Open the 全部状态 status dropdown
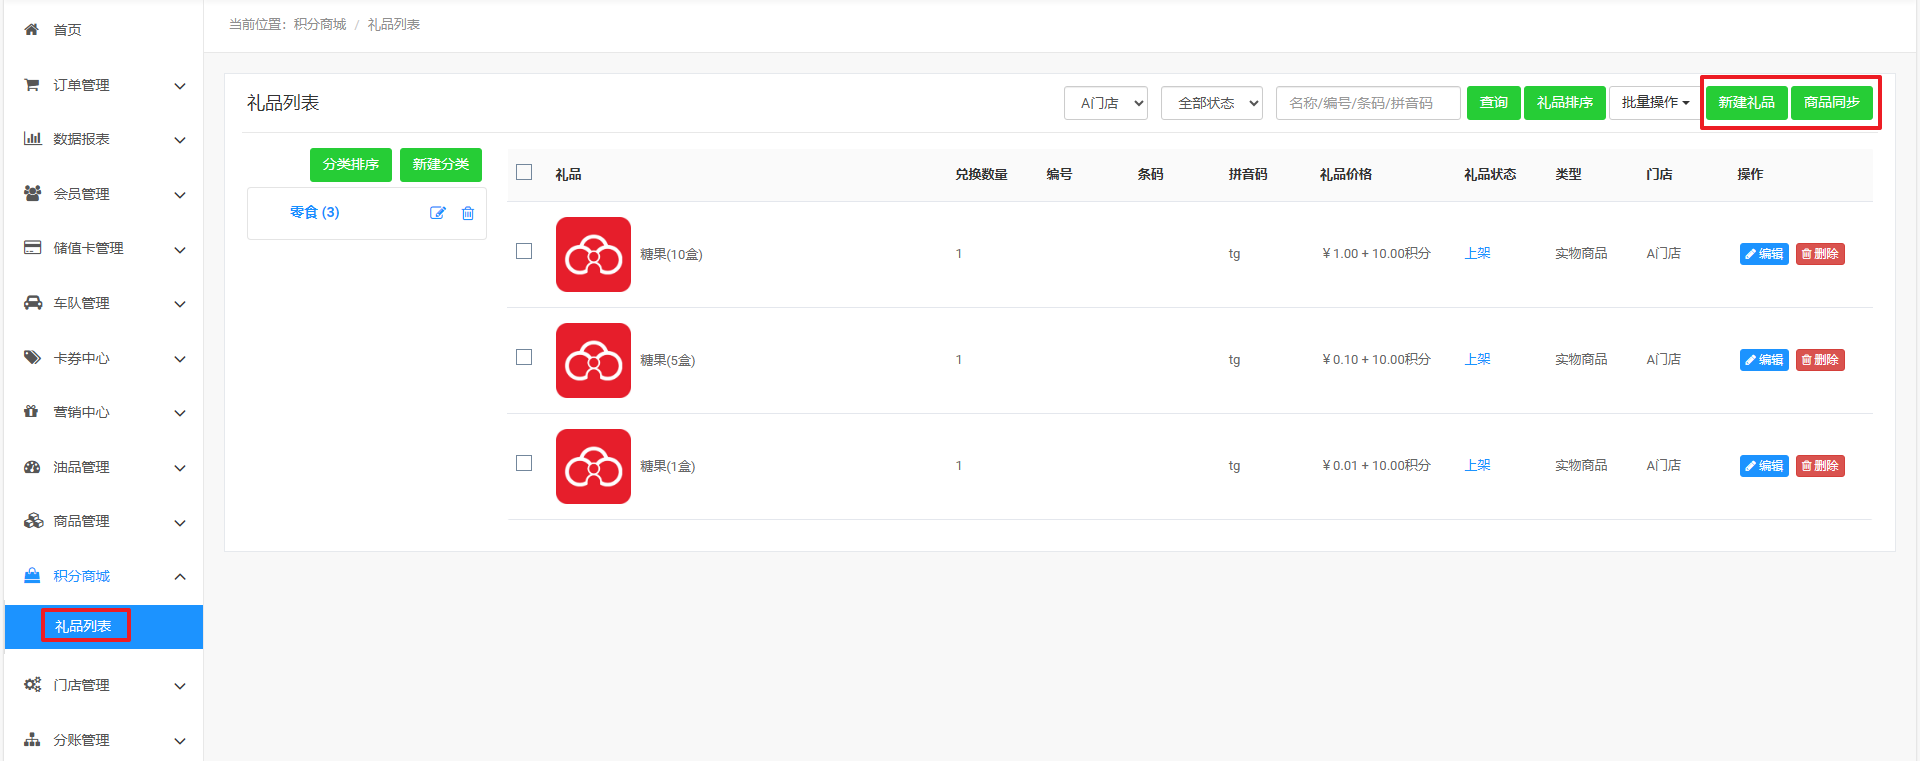Image resolution: width=1920 pixels, height=761 pixels. pos(1211,103)
